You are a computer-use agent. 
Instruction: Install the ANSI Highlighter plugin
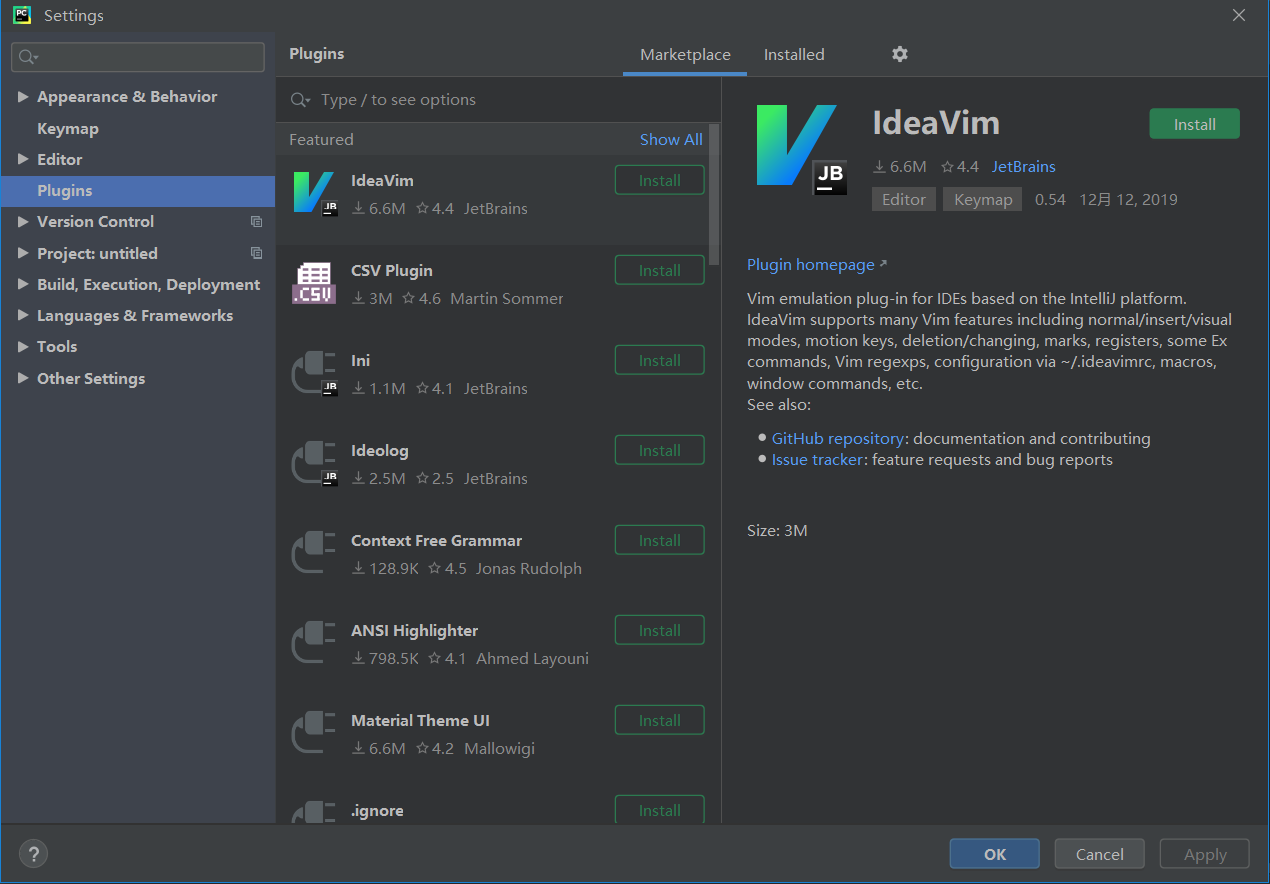pos(660,630)
